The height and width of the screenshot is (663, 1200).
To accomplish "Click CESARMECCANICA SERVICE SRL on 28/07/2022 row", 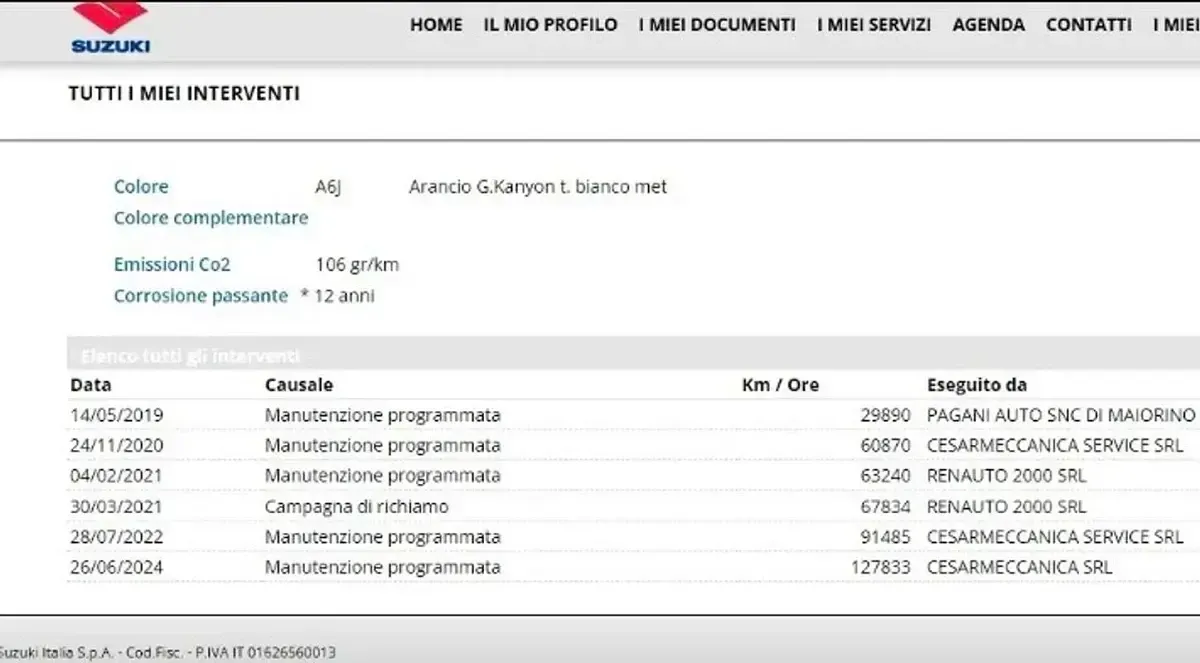I will [x=1055, y=537].
